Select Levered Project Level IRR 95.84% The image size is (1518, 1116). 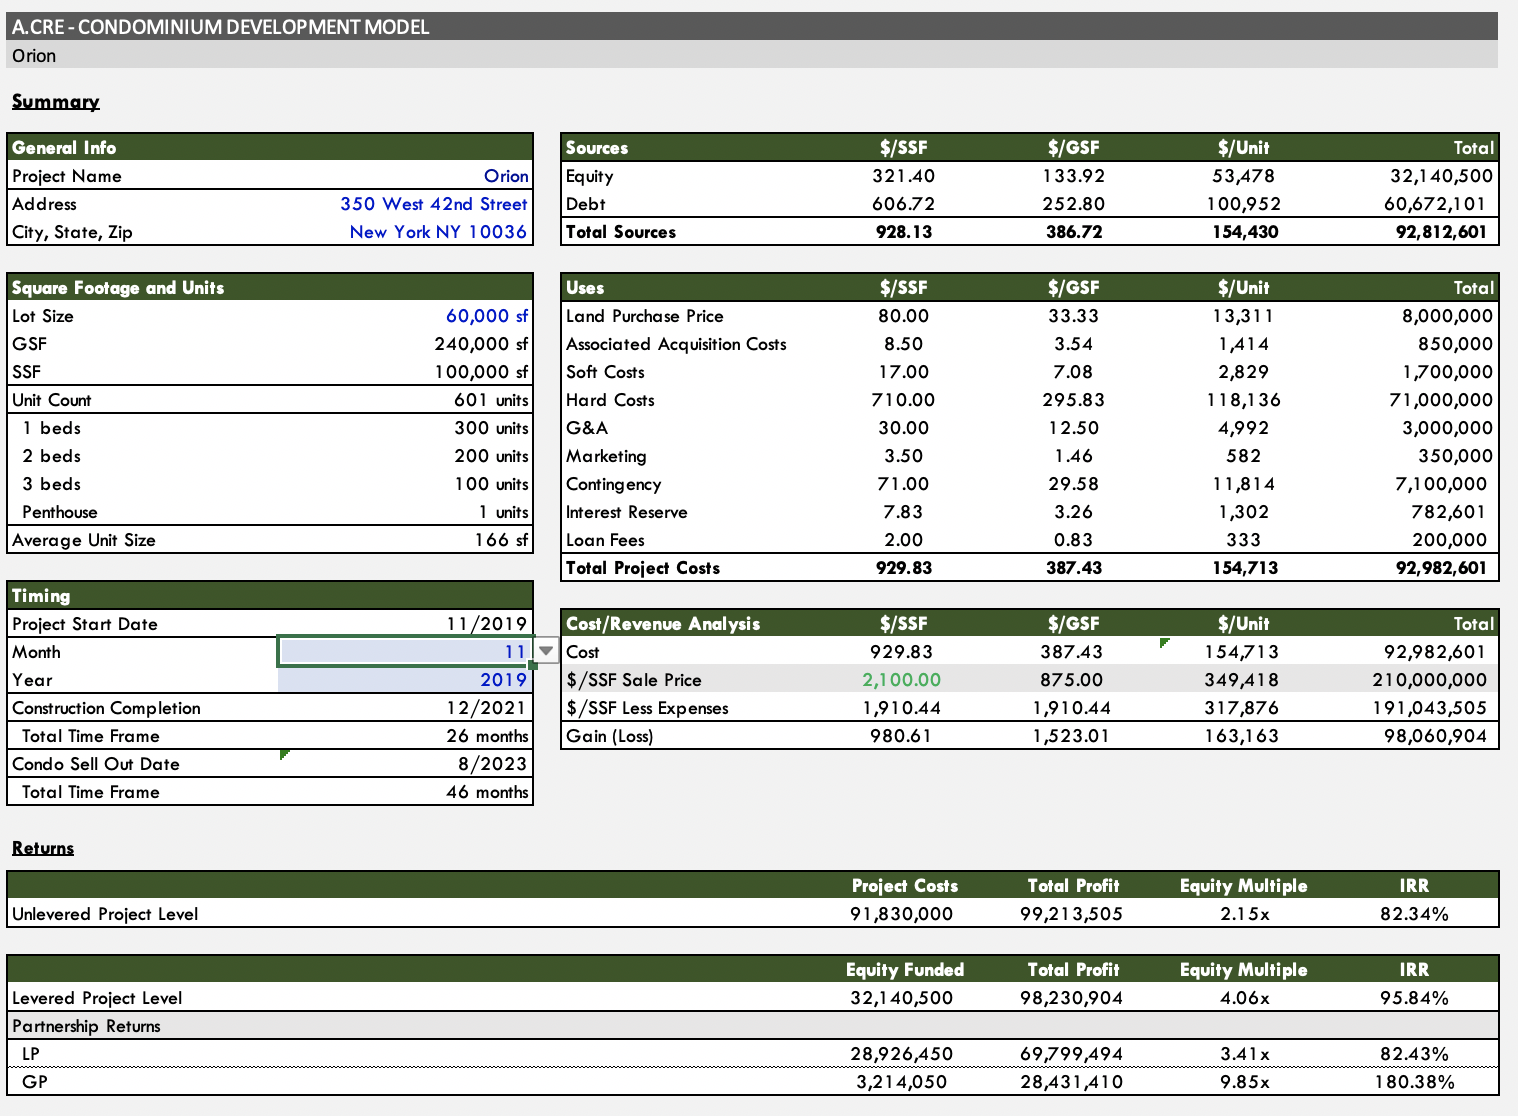pos(1414,998)
